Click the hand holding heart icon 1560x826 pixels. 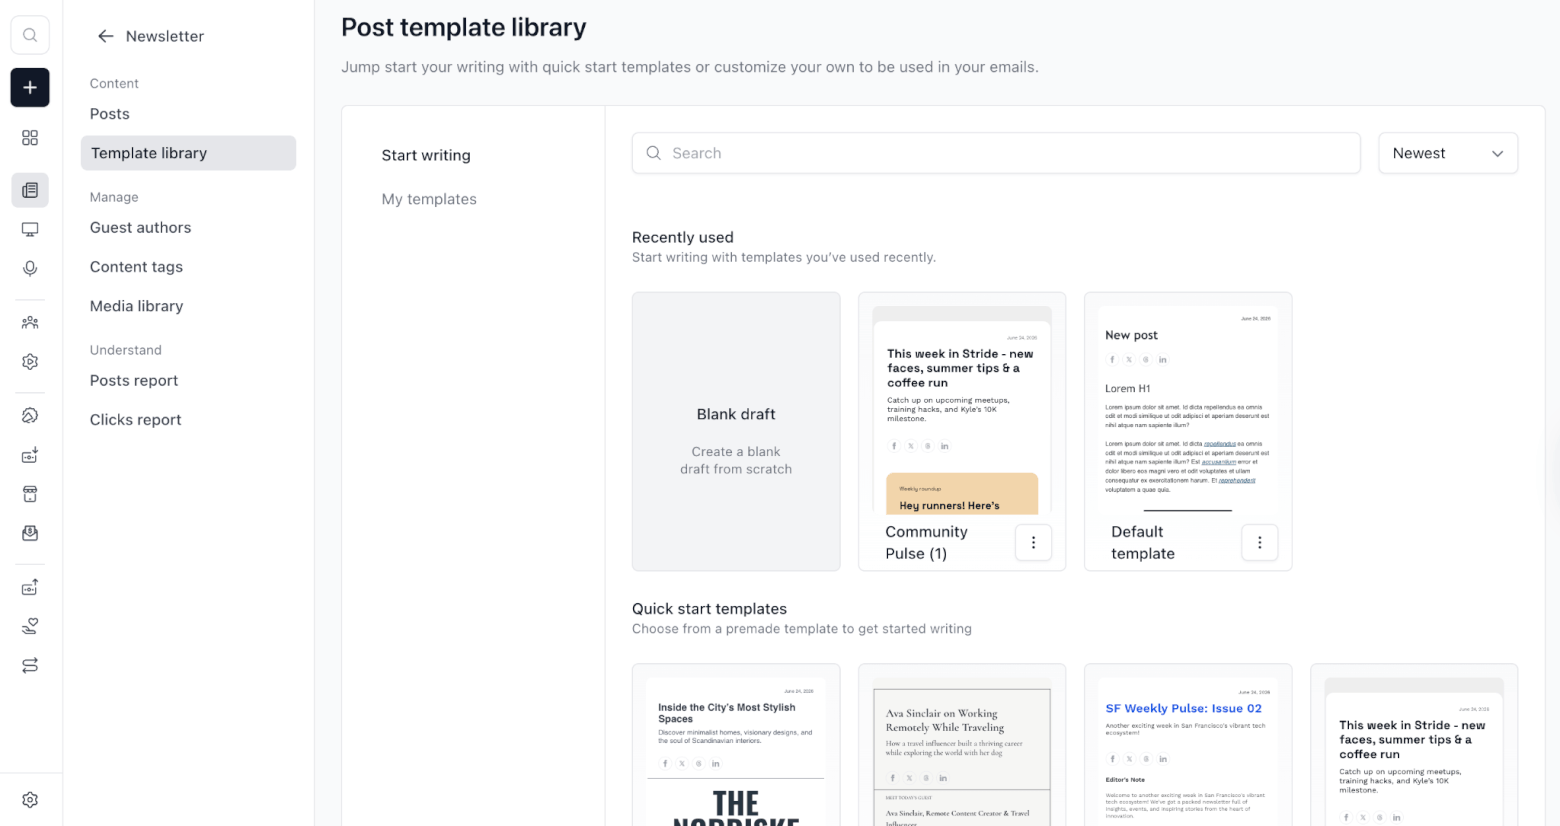30,626
